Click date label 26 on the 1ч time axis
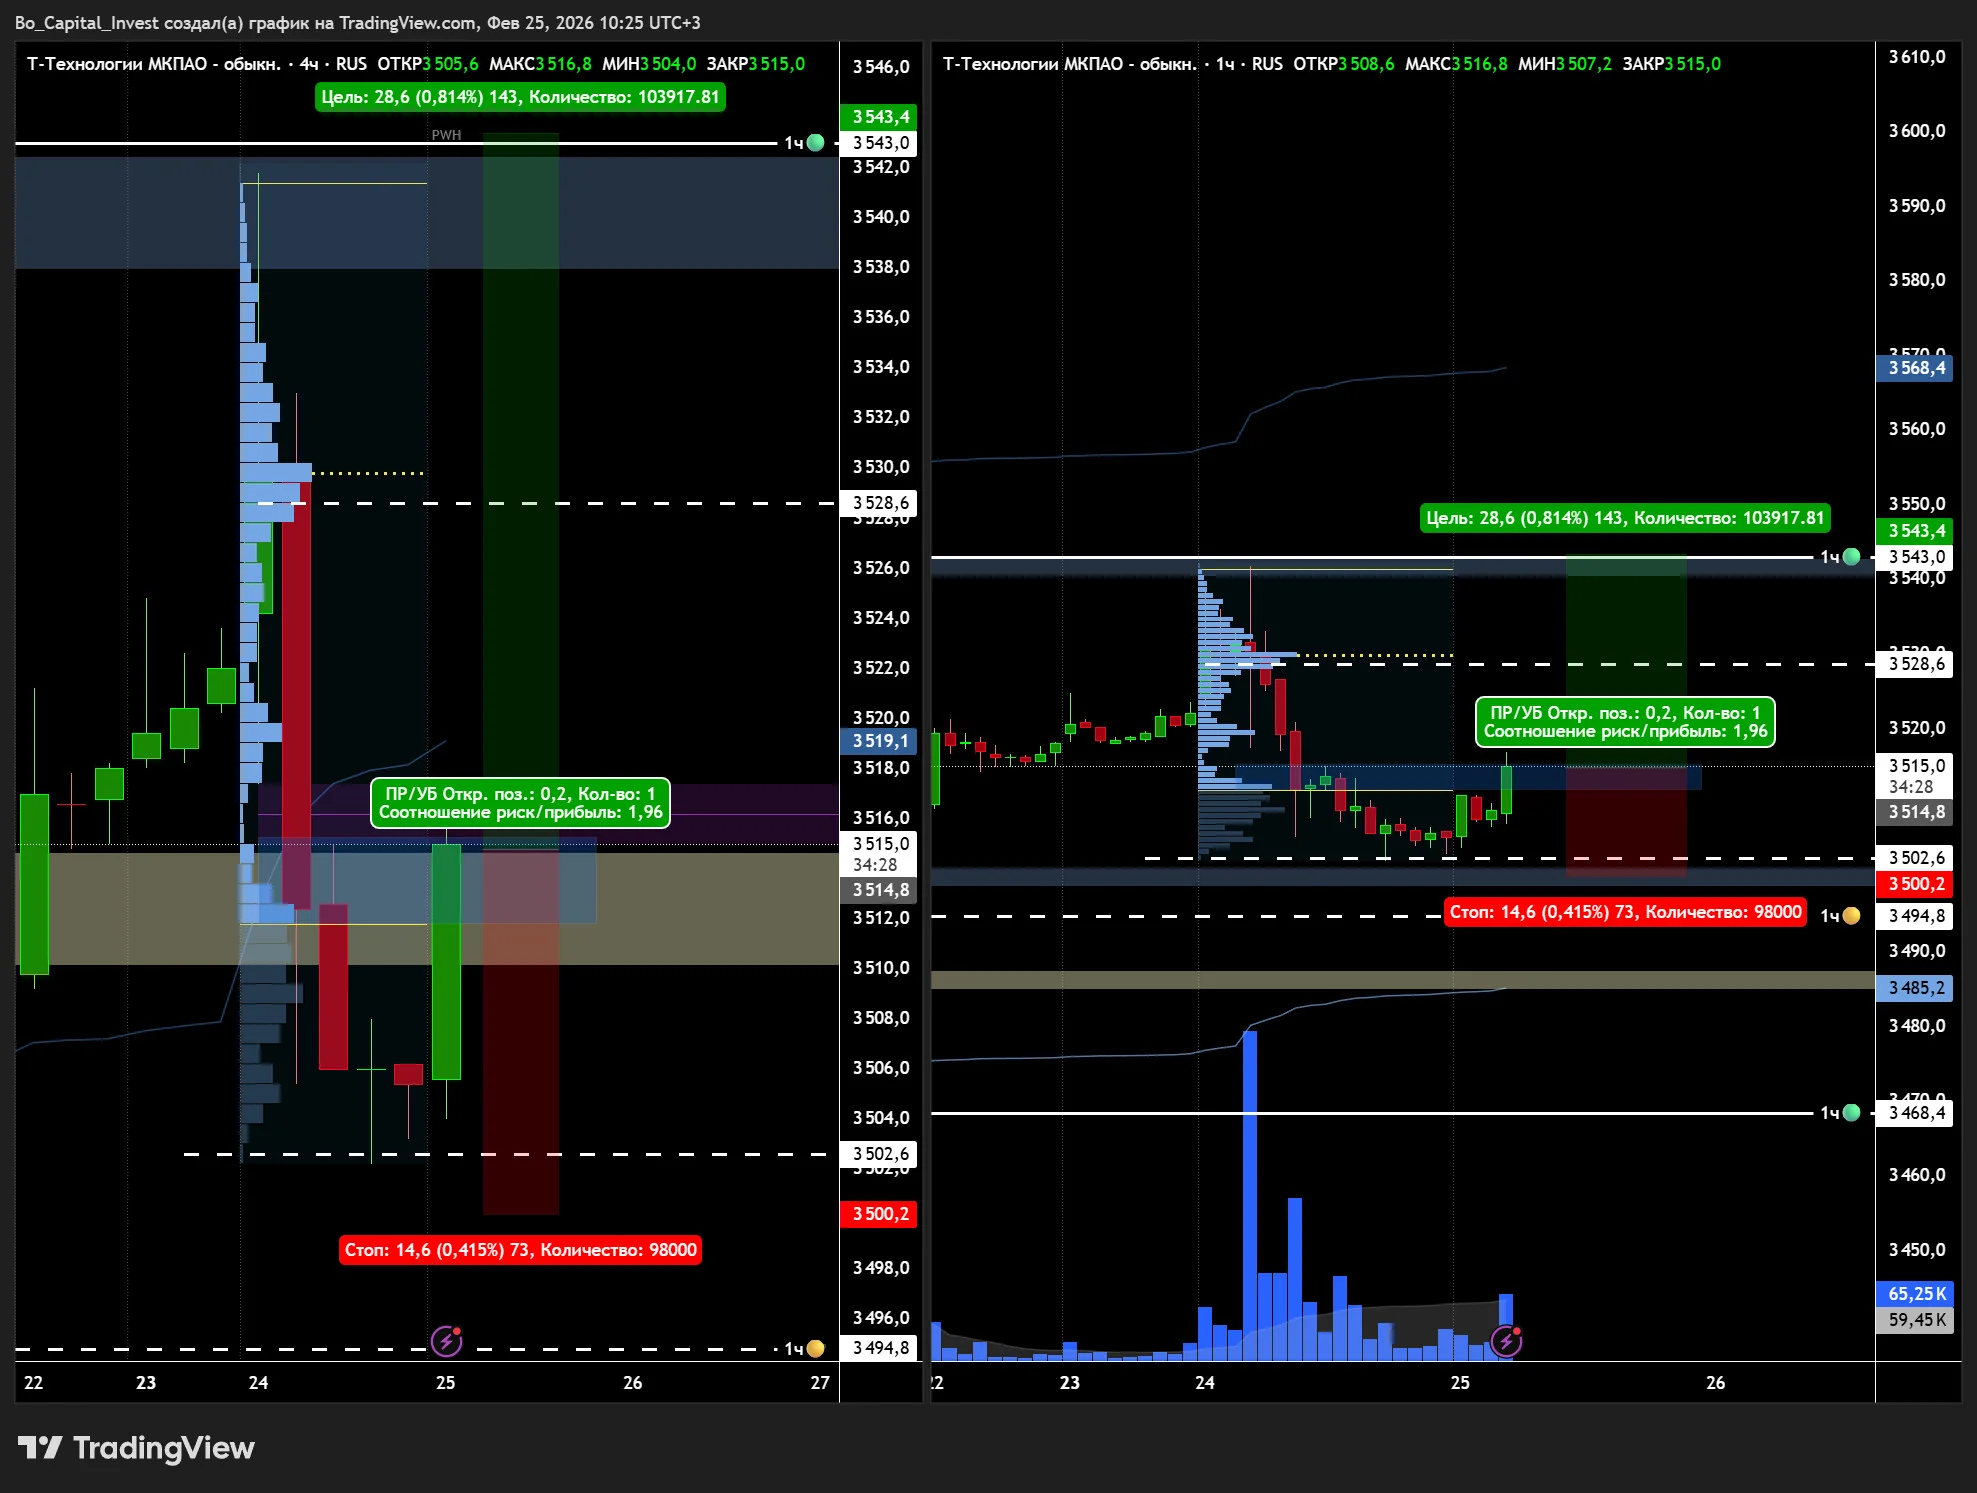The height and width of the screenshot is (1493, 1977). pyautogui.click(x=1715, y=1383)
